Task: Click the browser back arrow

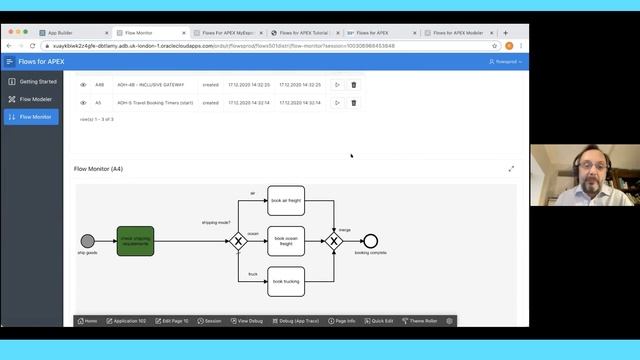Action: pos(9,46)
